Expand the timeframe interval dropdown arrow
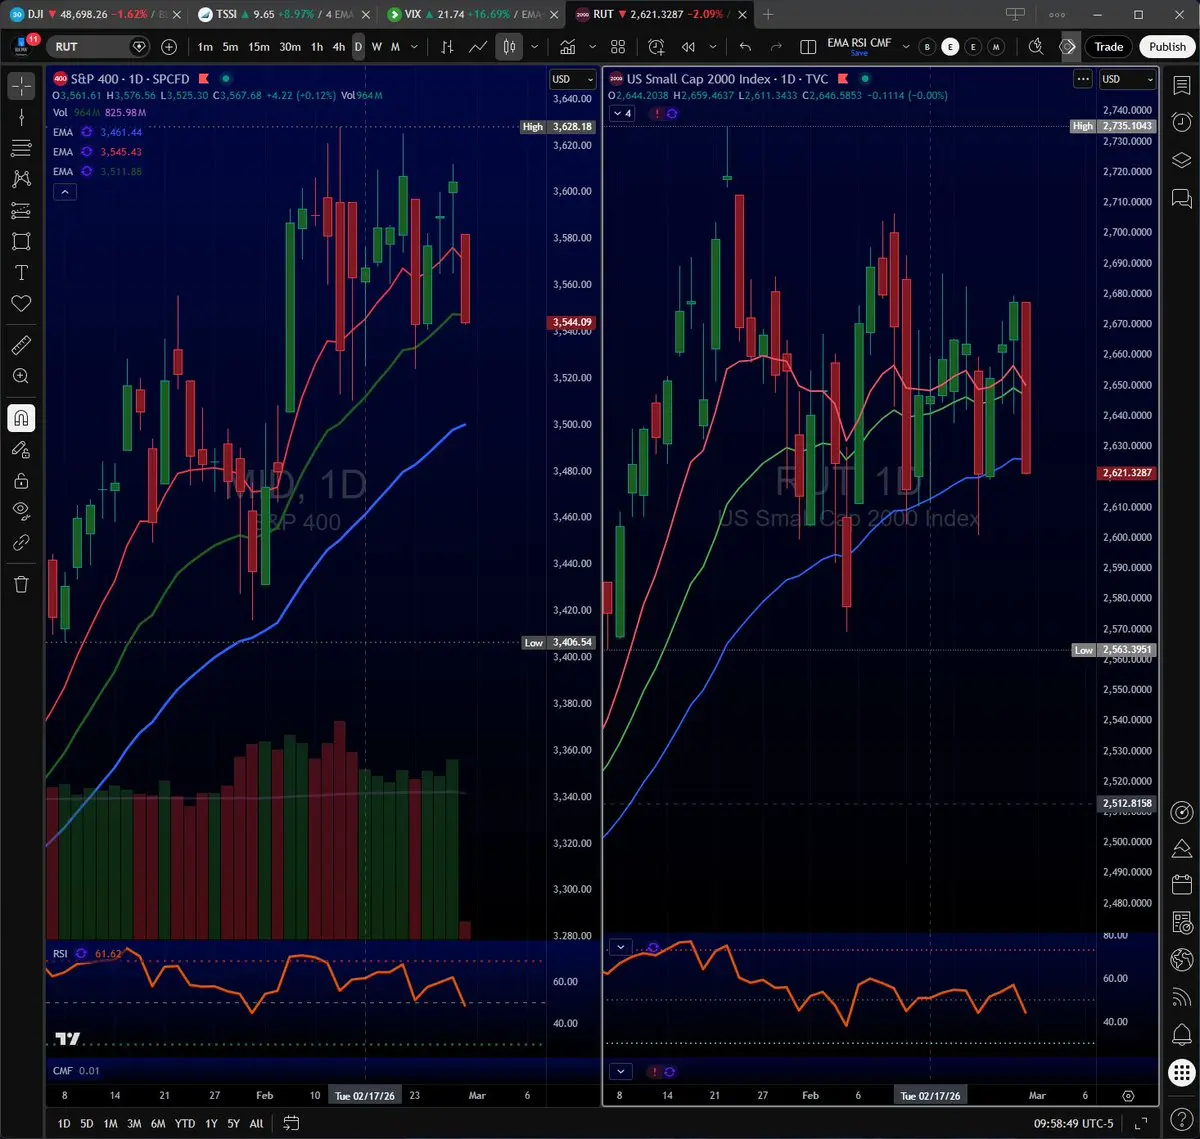Image resolution: width=1200 pixels, height=1139 pixels. 414,47
